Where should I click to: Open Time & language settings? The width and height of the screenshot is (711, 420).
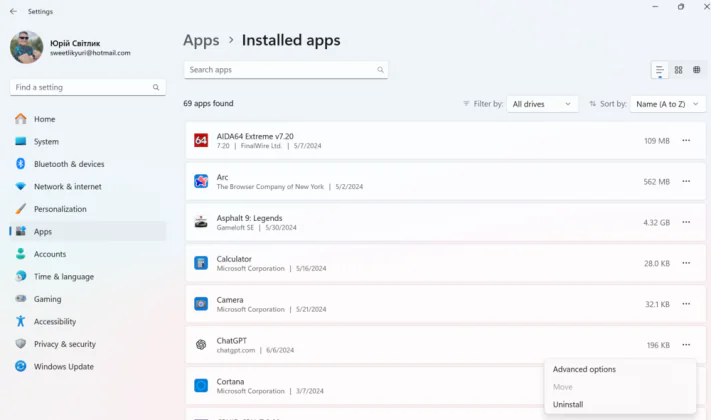click(88, 277)
